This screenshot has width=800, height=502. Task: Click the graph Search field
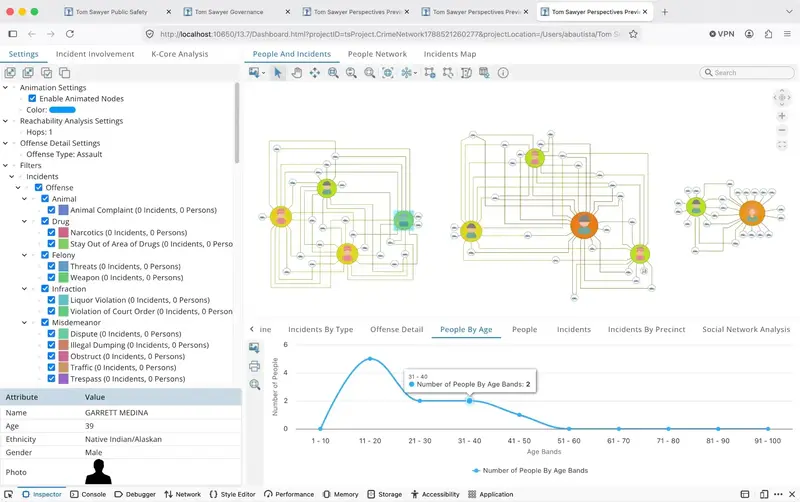click(x=746, y=72)
